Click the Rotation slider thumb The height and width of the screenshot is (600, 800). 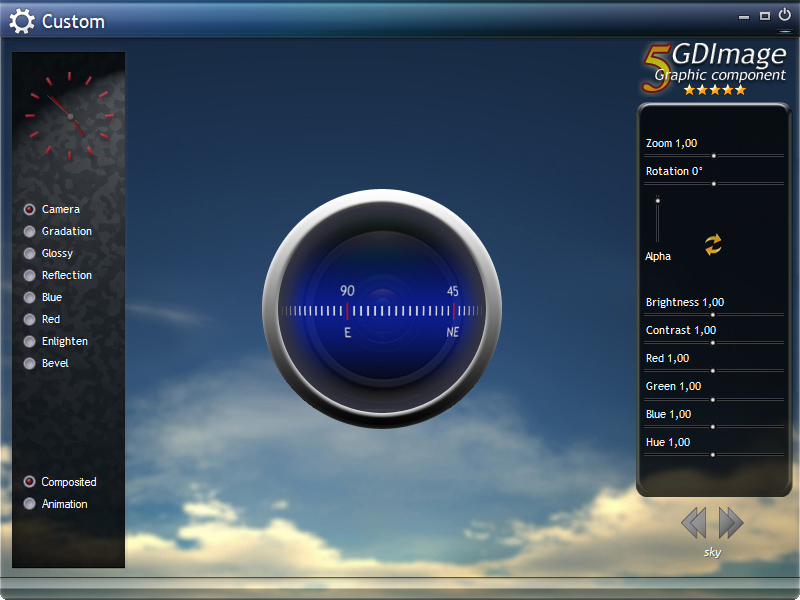click(714, 184)
